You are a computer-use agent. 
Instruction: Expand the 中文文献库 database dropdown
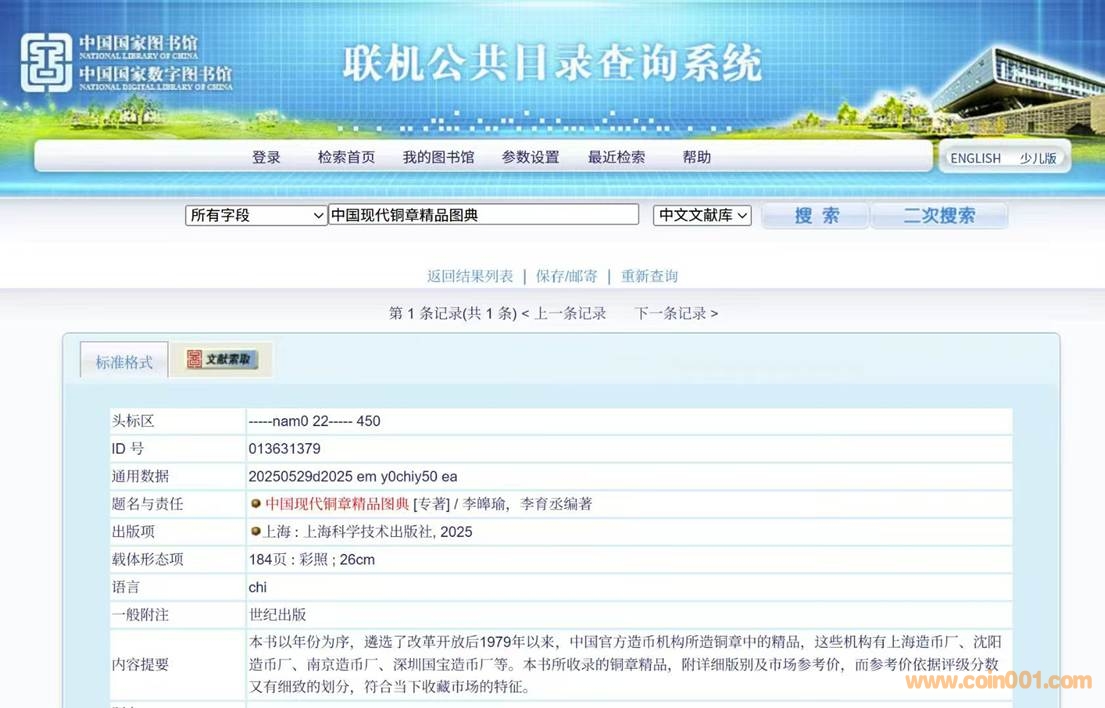(702, 215)
